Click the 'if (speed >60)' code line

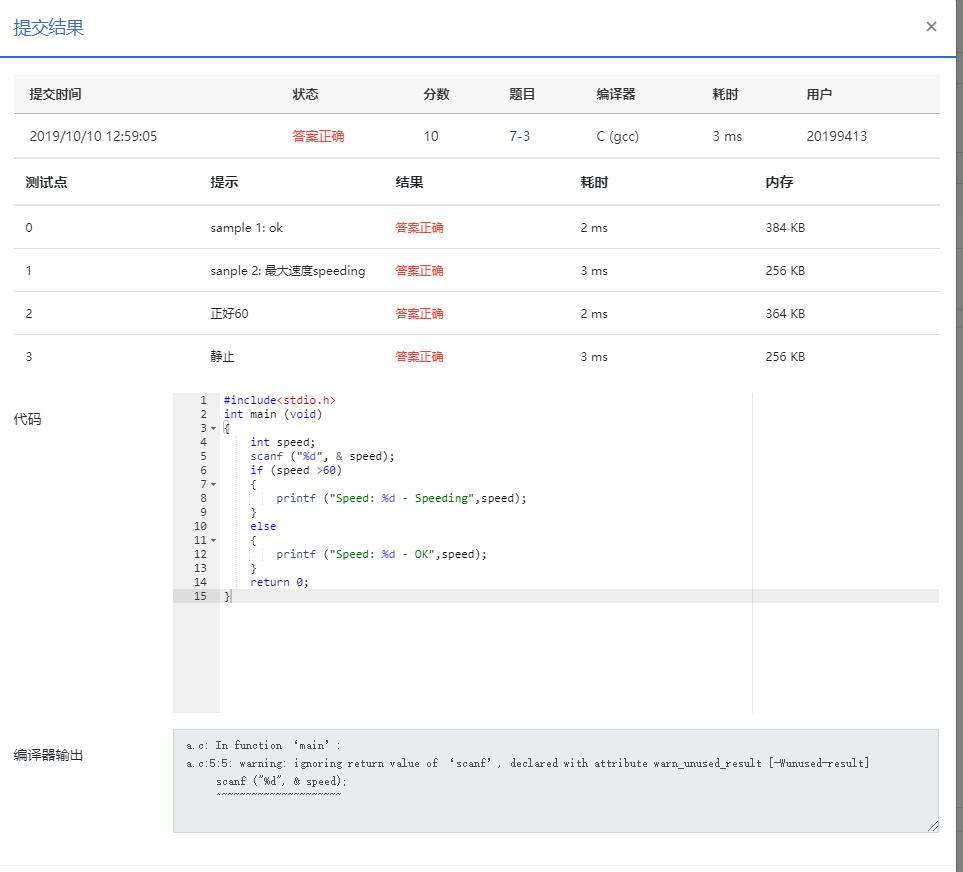click(295, 470)
